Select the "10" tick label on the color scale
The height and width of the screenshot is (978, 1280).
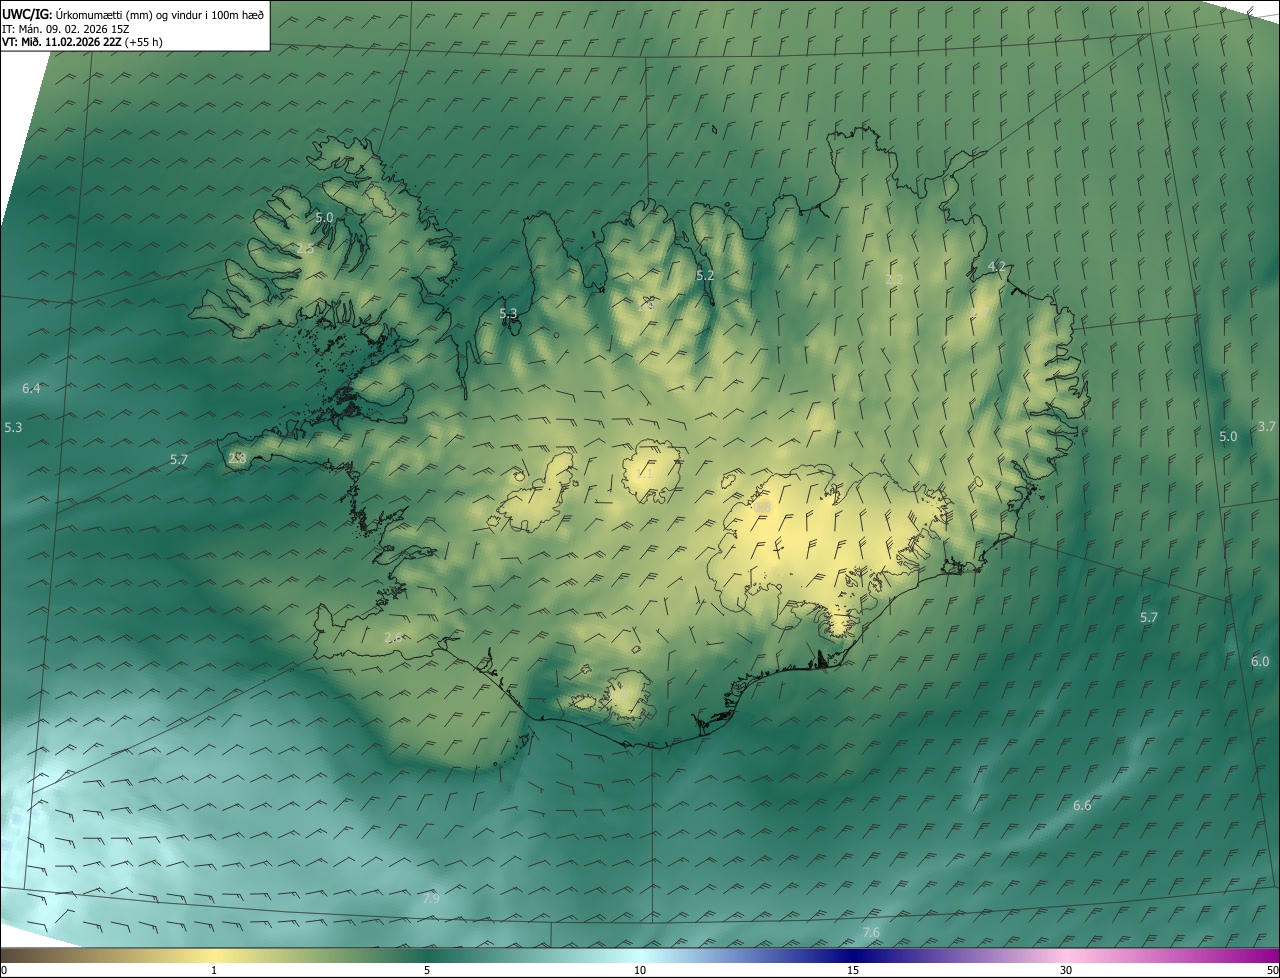(x=640, y=970)
